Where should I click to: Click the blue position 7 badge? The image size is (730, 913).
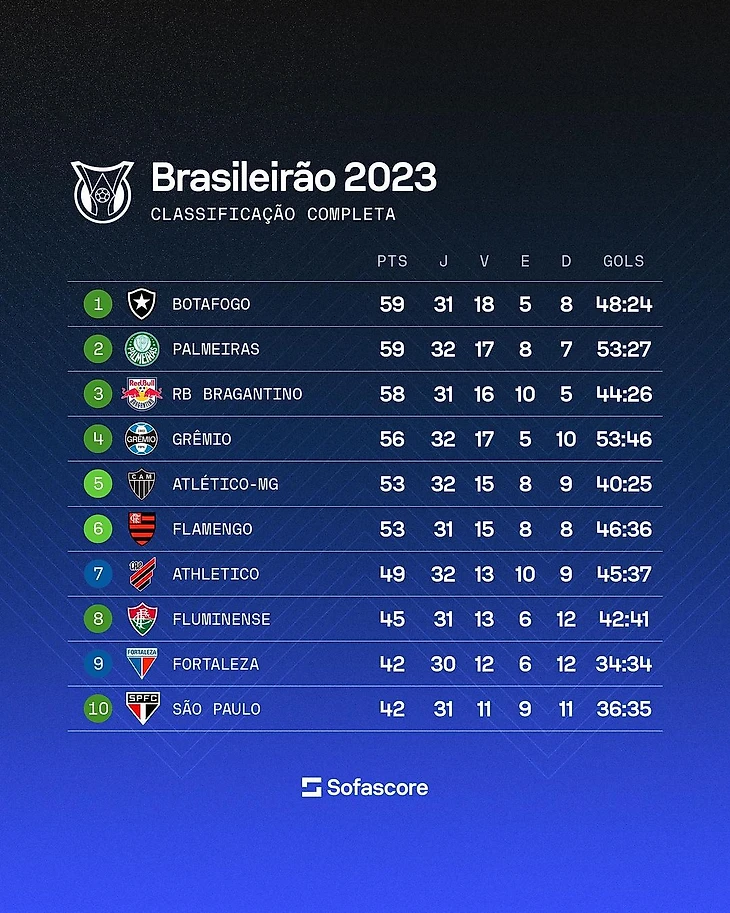[x=98, y=574]
